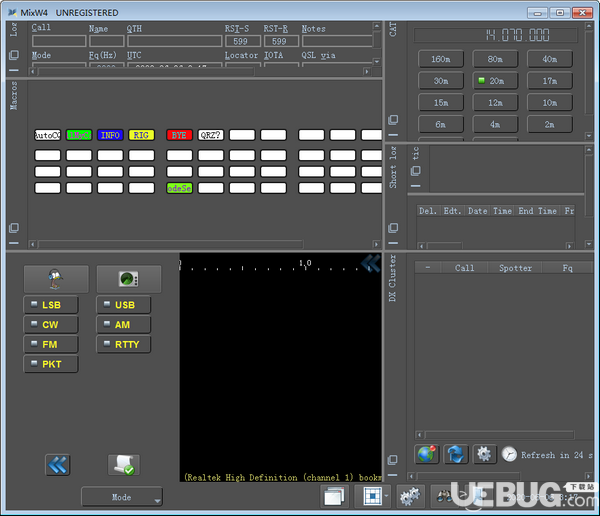This screenshot has width=600, height=516.
Task: Click the blue grid layout icon
Action: point(372,496)
